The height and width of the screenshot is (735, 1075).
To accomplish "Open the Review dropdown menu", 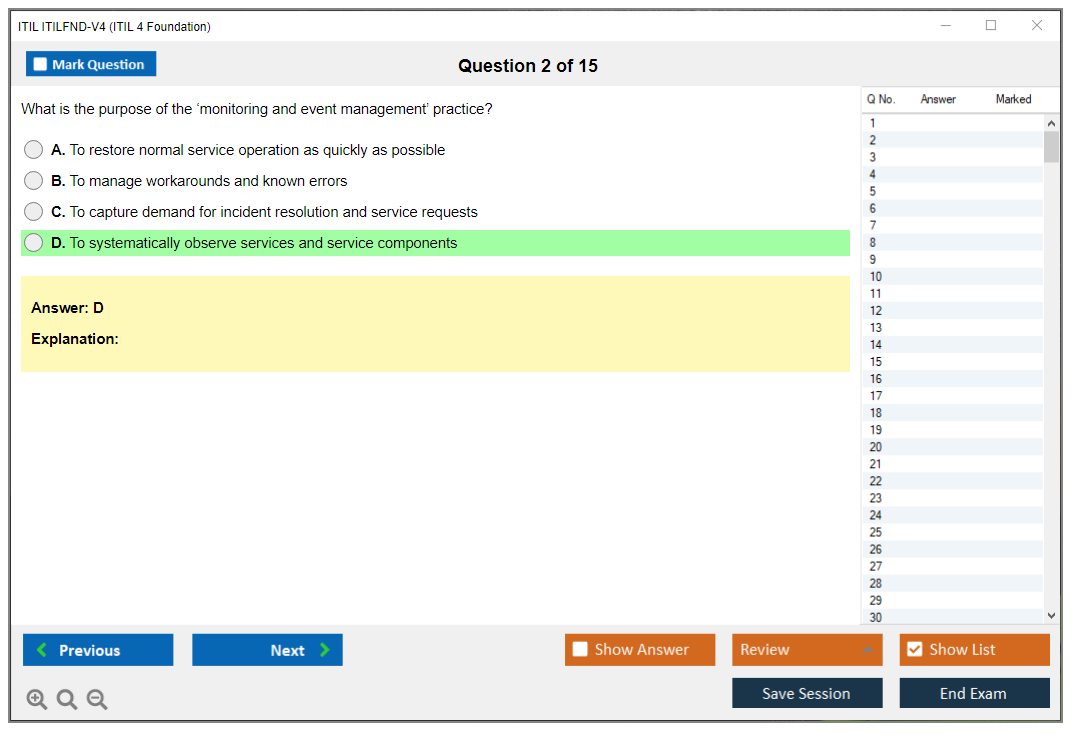I will pyautogui.click(x=806, y=650).
